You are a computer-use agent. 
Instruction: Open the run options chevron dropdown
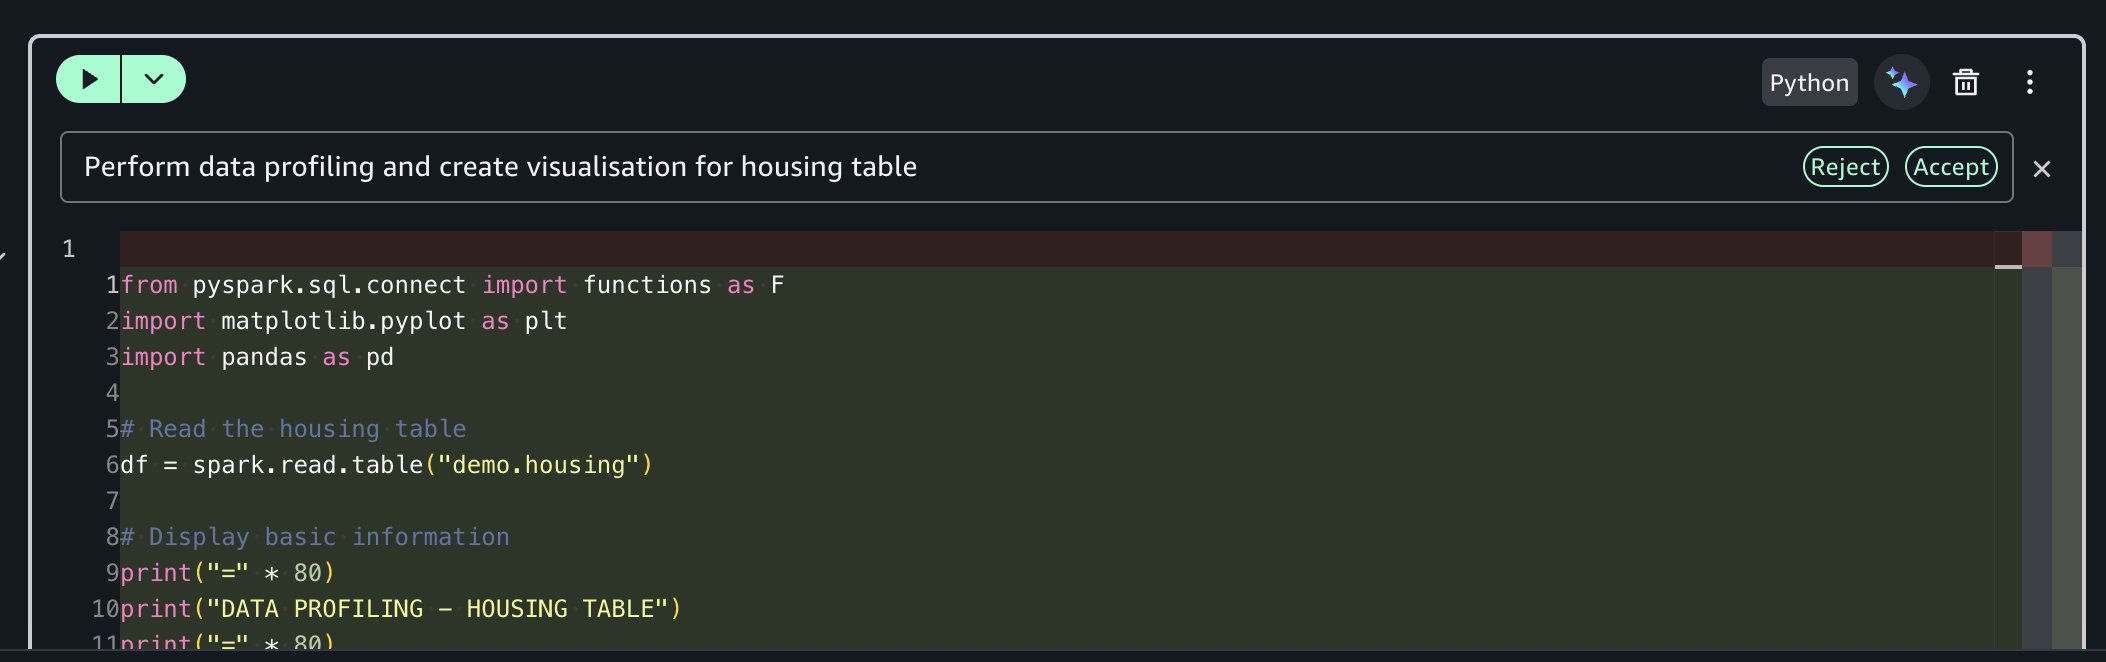coord(154,80)
